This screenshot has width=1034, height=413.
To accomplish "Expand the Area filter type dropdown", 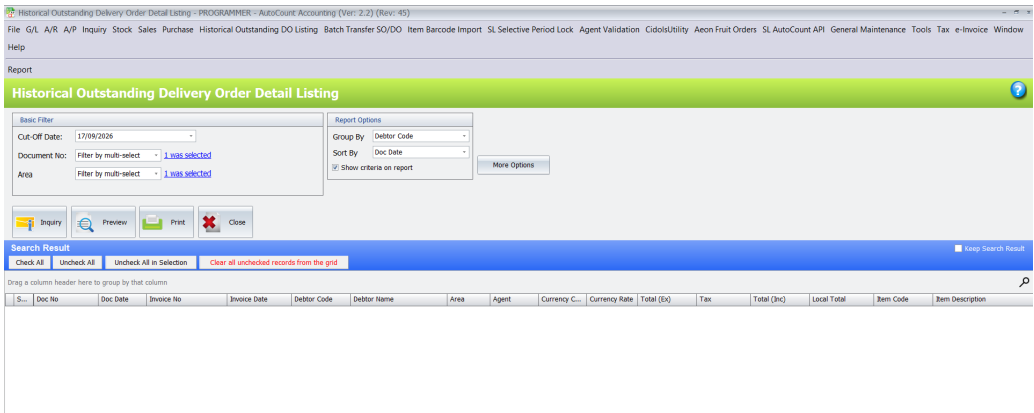I will click(156, 174).
